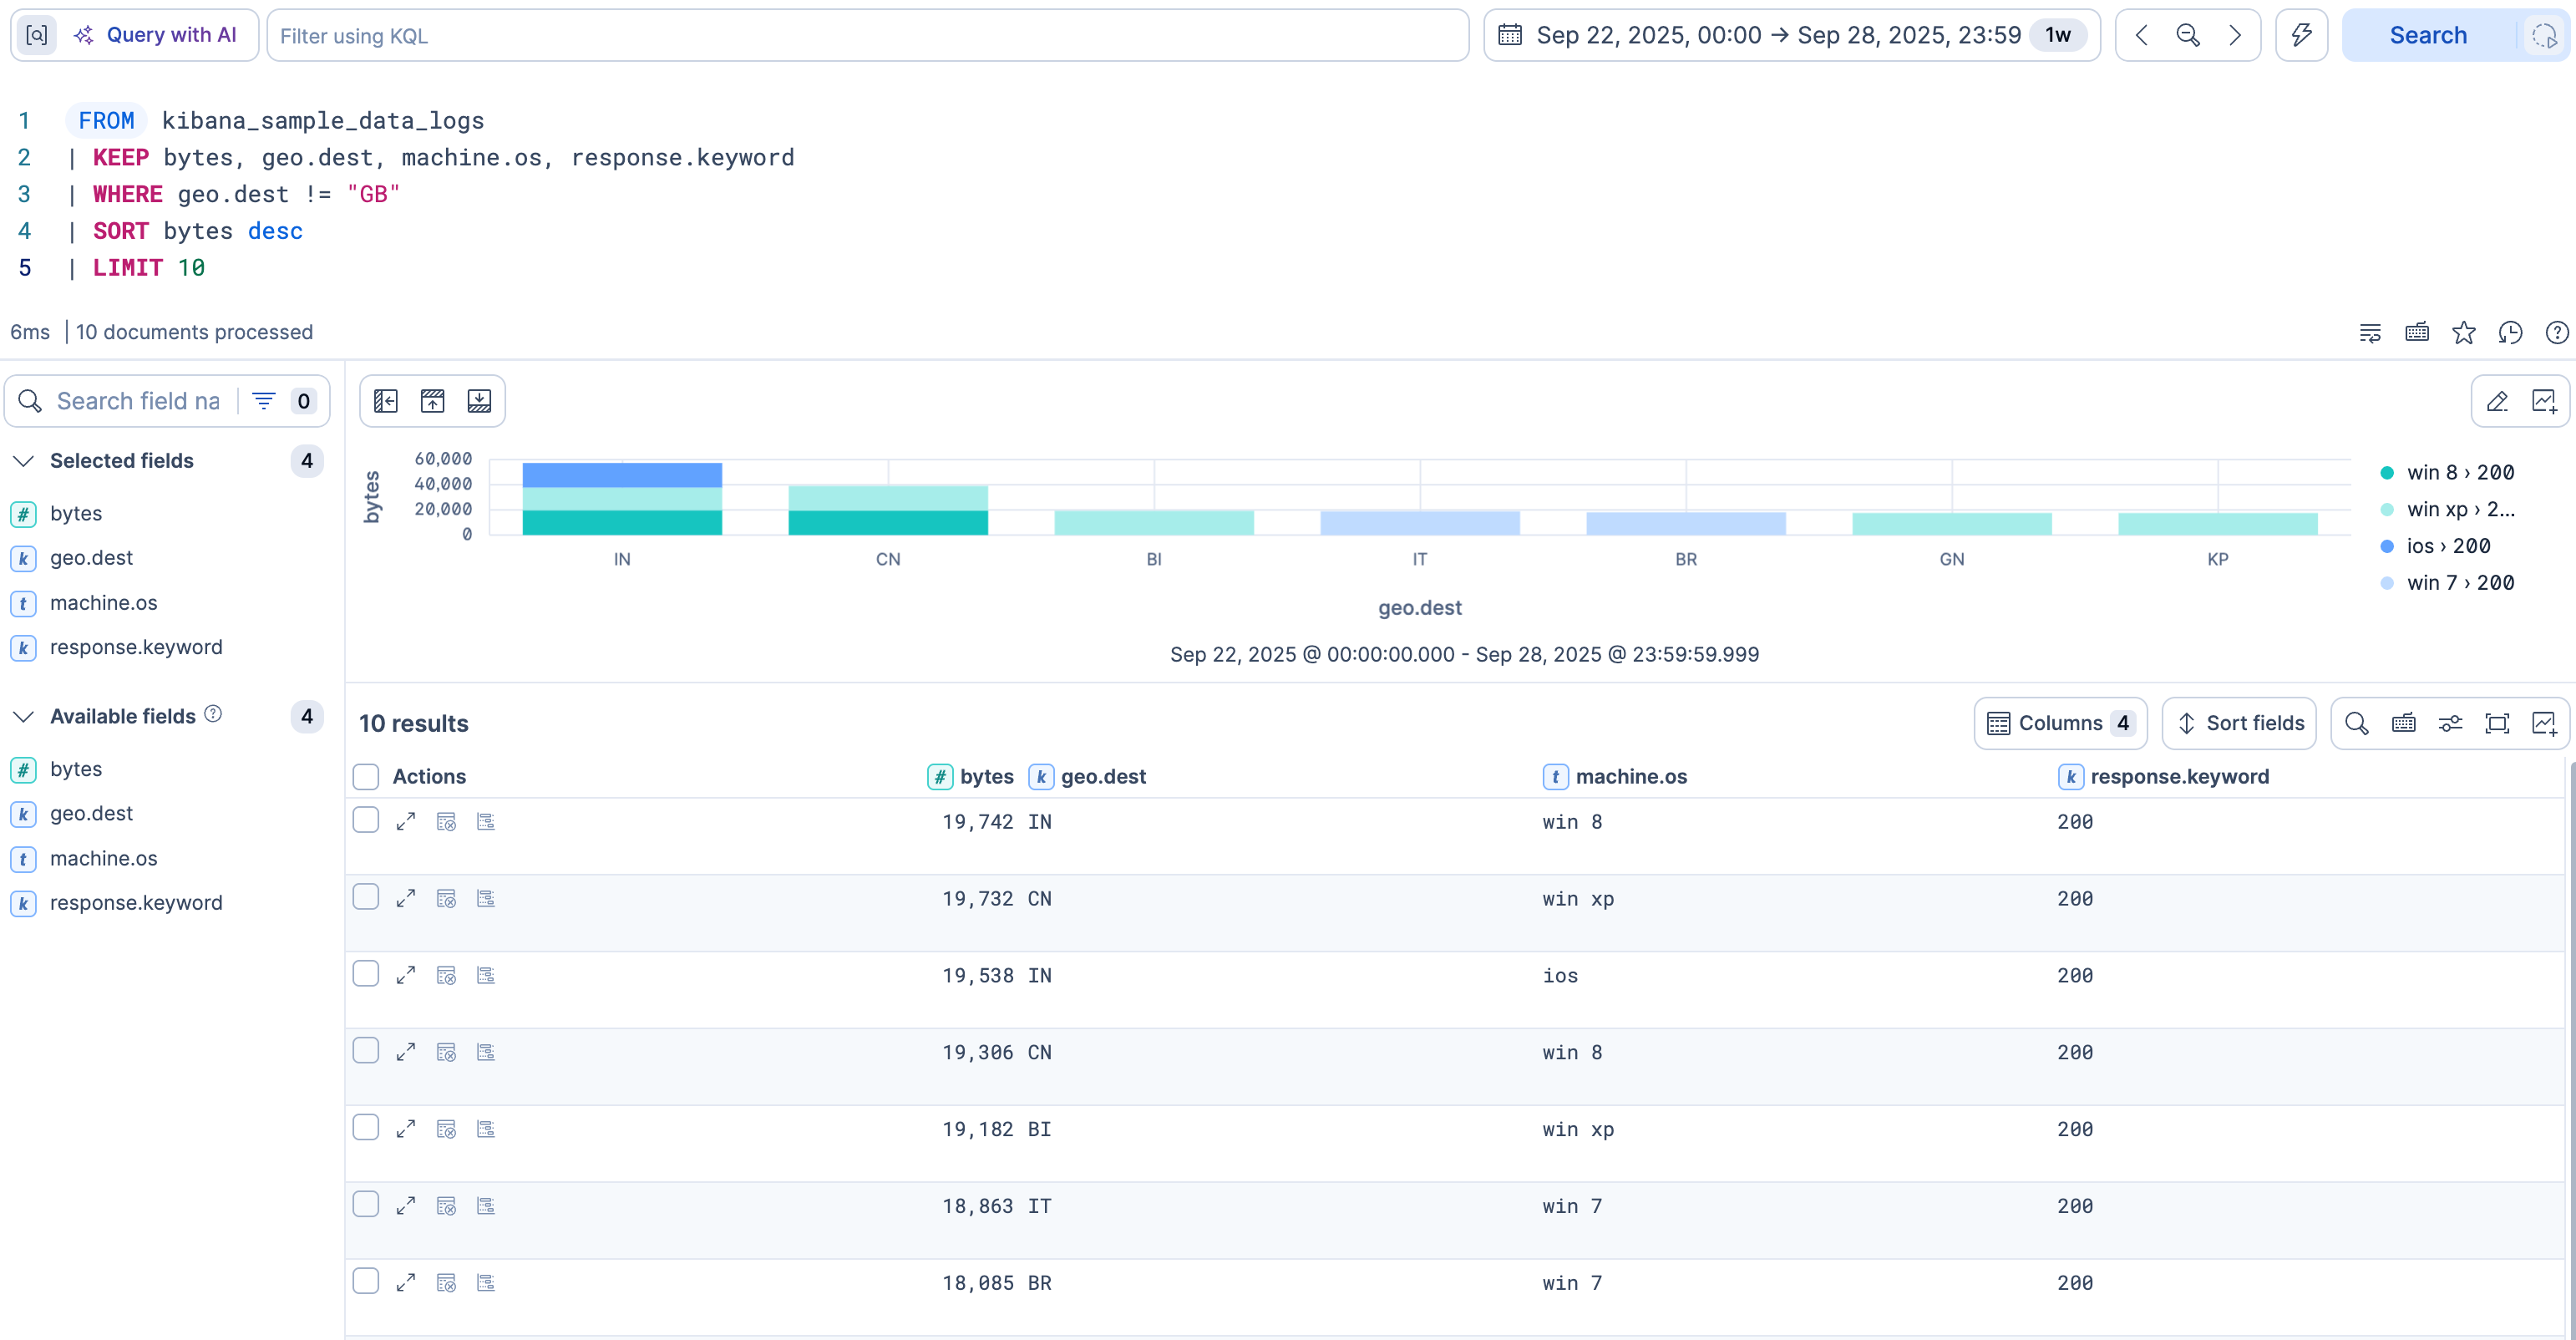This screenshot has width=2576, height=1340.
Task: Click the win xp legend color dot
Action: point(2387,510)
